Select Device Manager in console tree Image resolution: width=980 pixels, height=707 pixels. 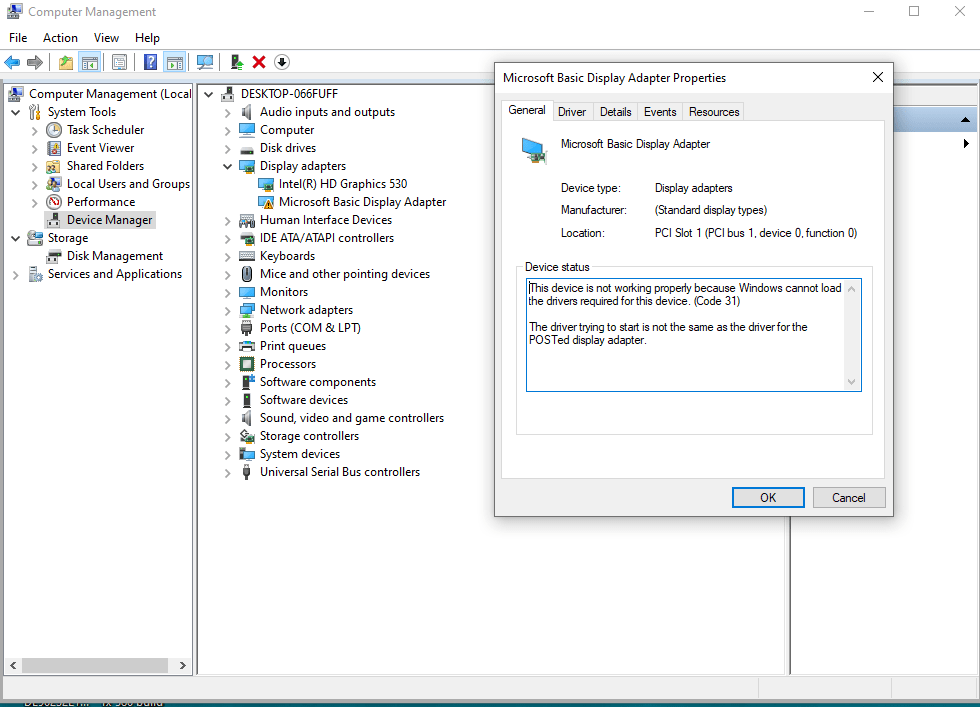(x=109, y=220)
